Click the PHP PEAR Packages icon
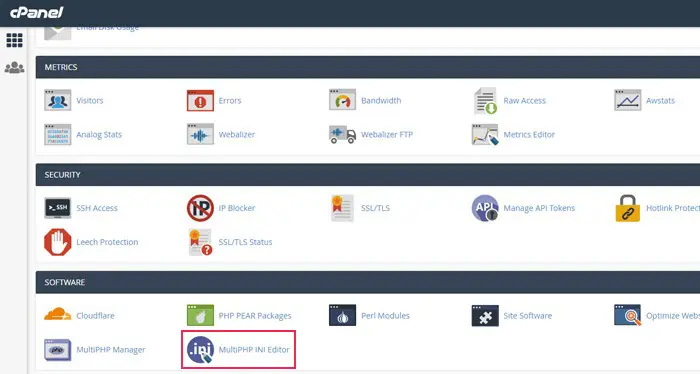This screenshot has height=374, width=700. (x=200, y=316)
